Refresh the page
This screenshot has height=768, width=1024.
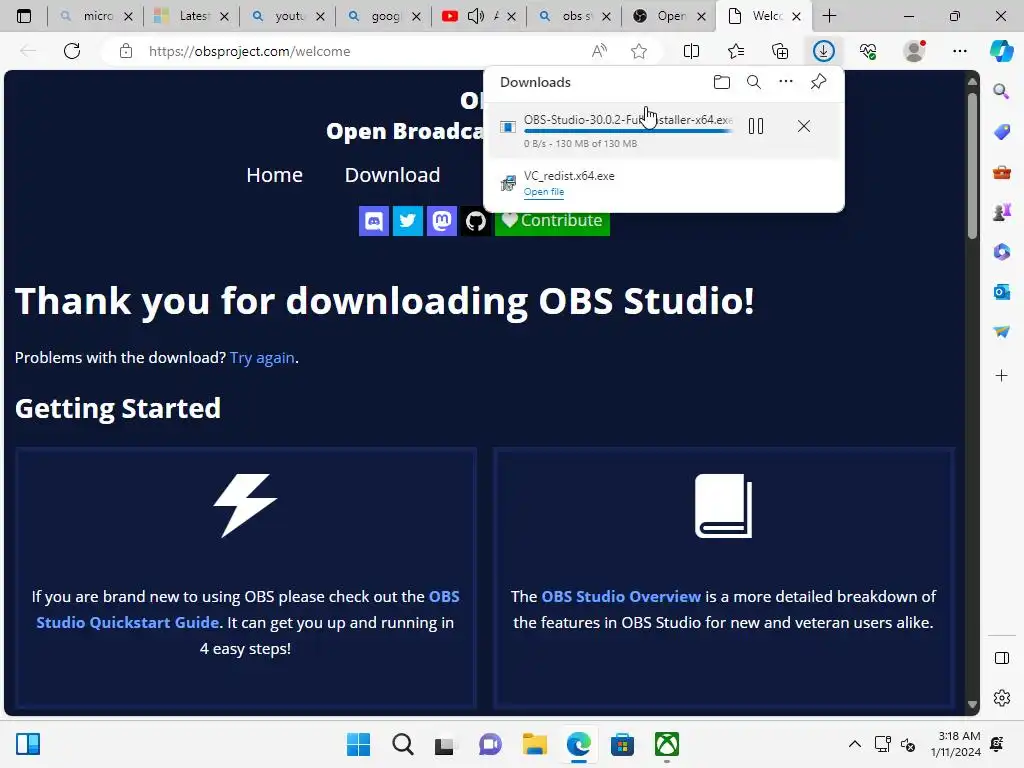click(x=72, y=51)
